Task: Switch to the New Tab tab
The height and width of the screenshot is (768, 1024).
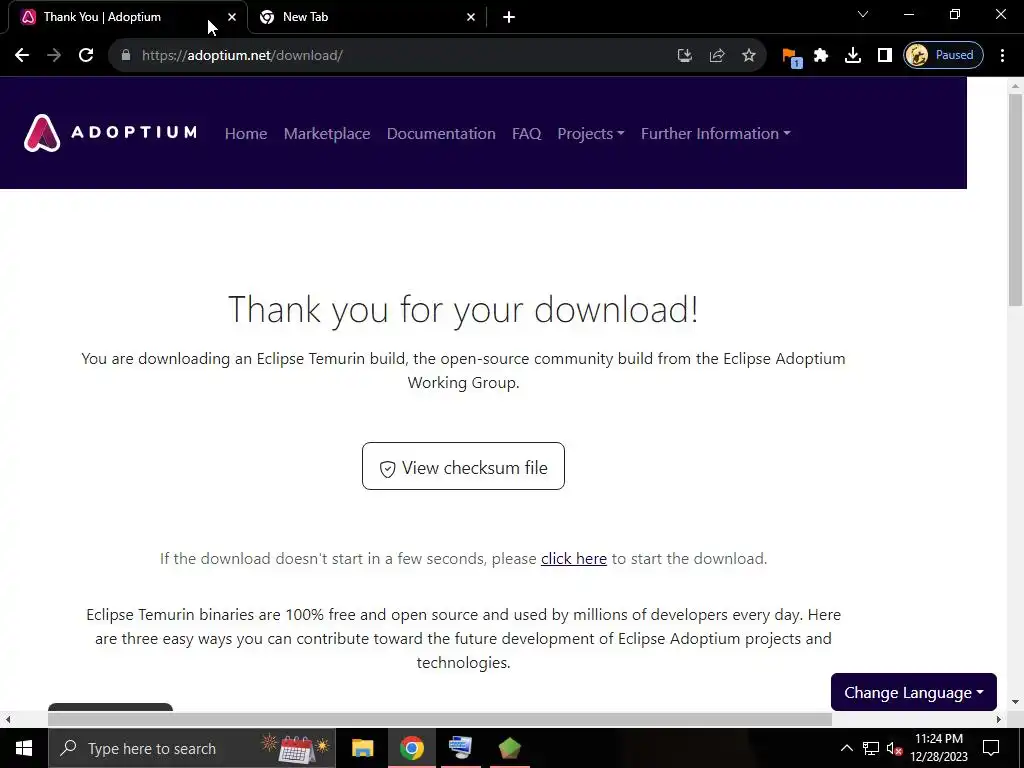Action: [x=367, y=18]
